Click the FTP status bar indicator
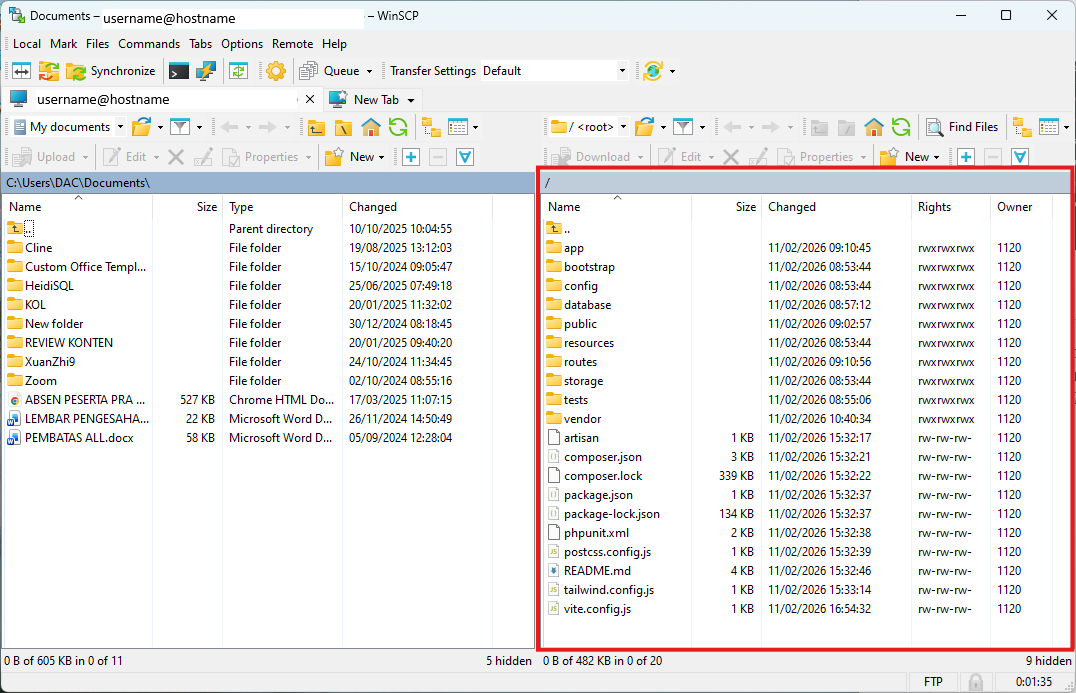 pyautogui.click(x=933, y=681)
